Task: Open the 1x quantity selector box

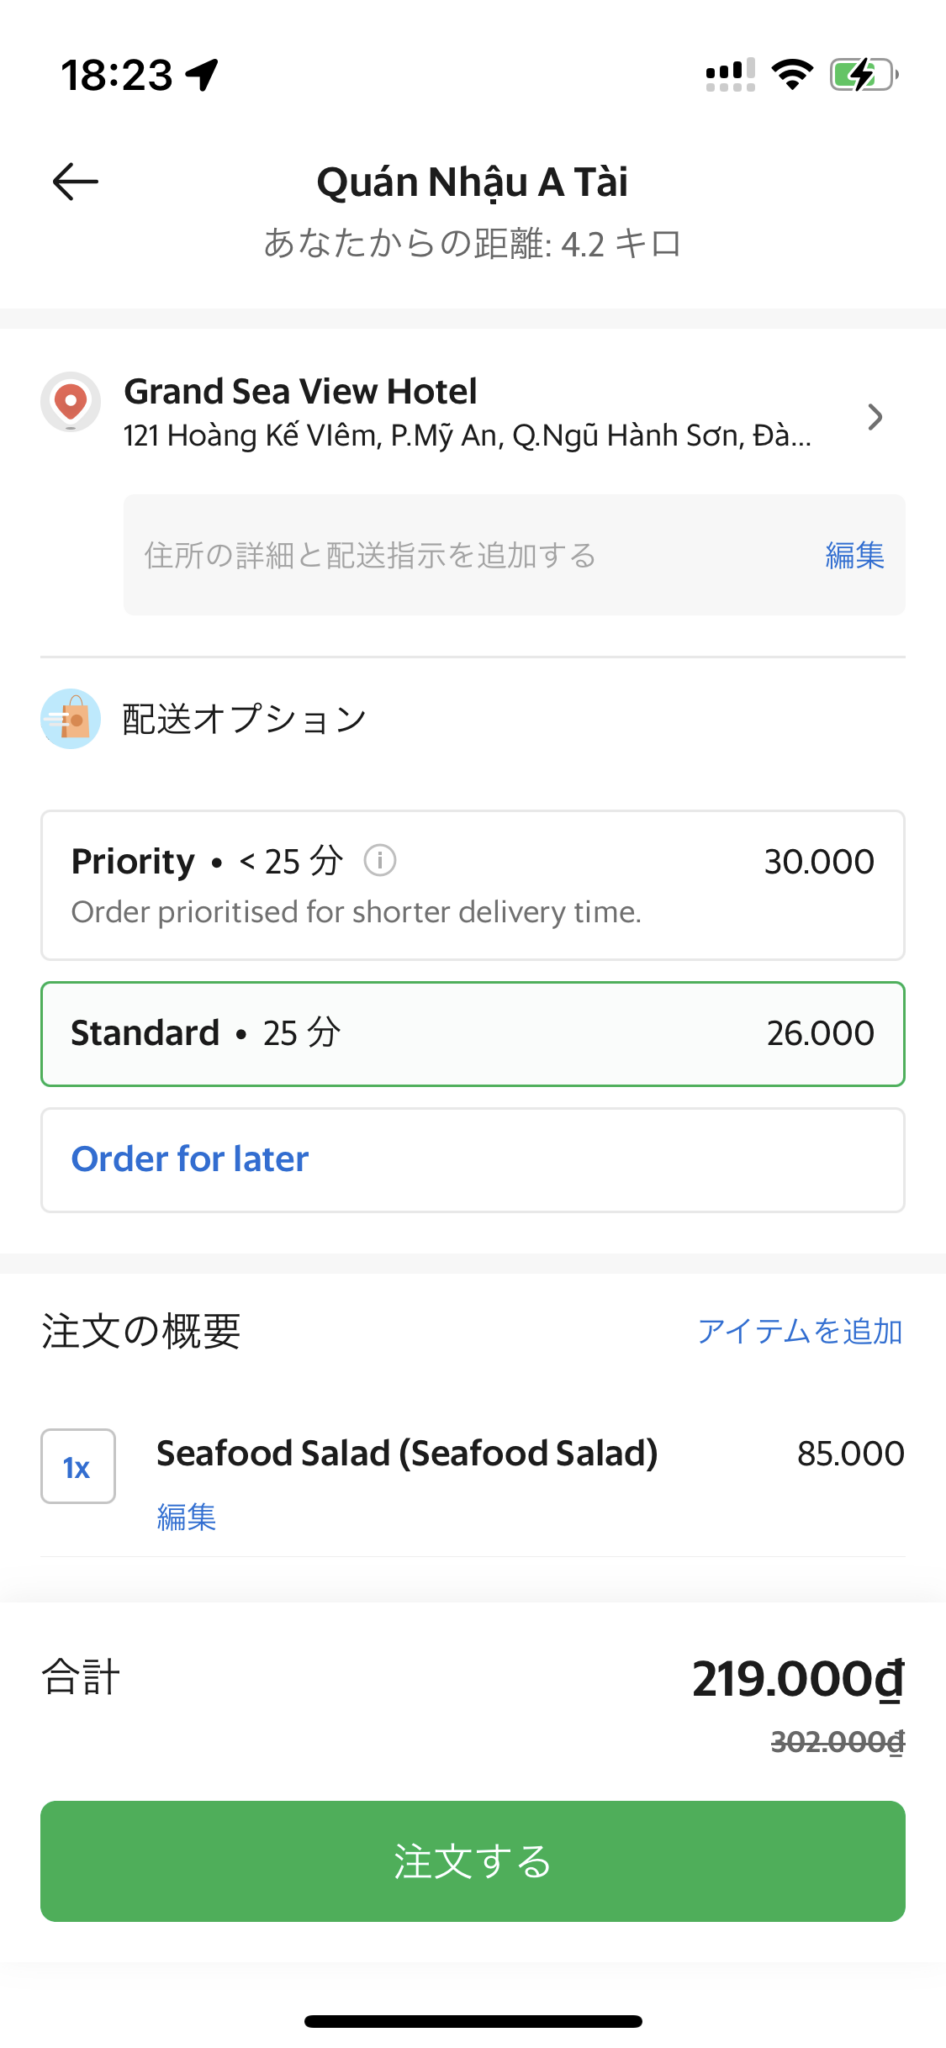Action: click(78, 1466)
